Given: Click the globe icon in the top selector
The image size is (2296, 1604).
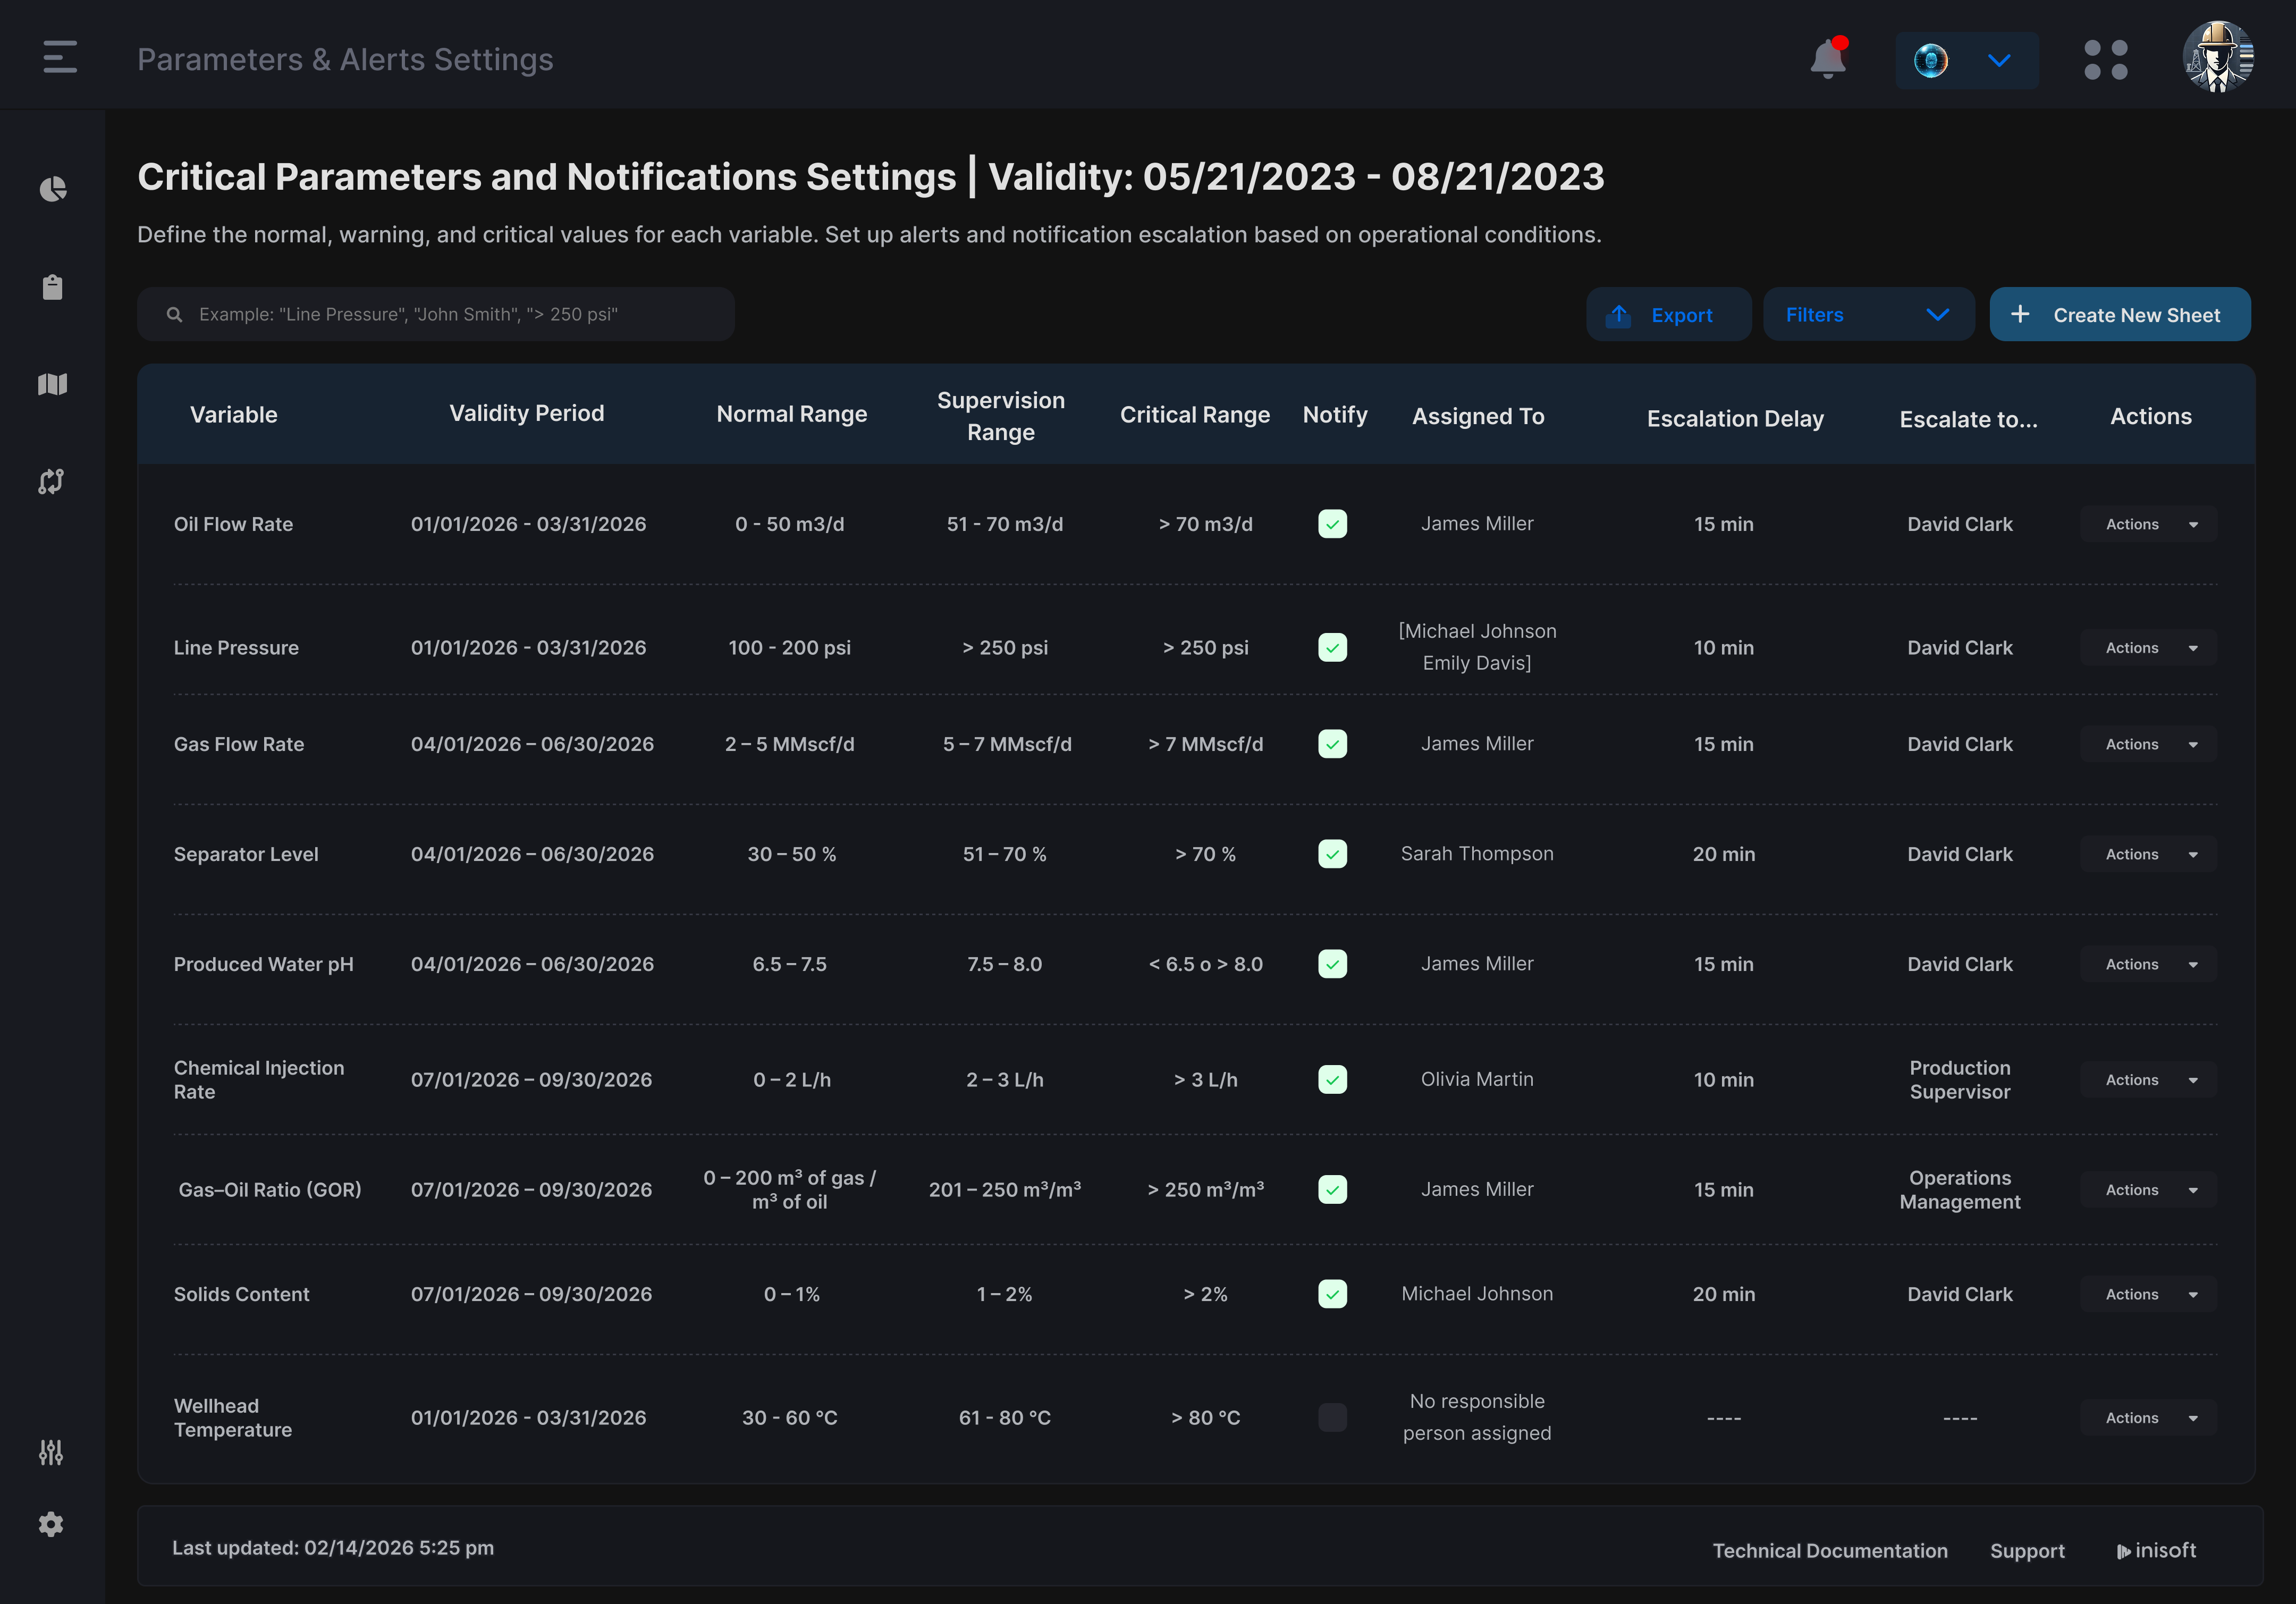Looking at the screenshot, I should coord(1930,60).
